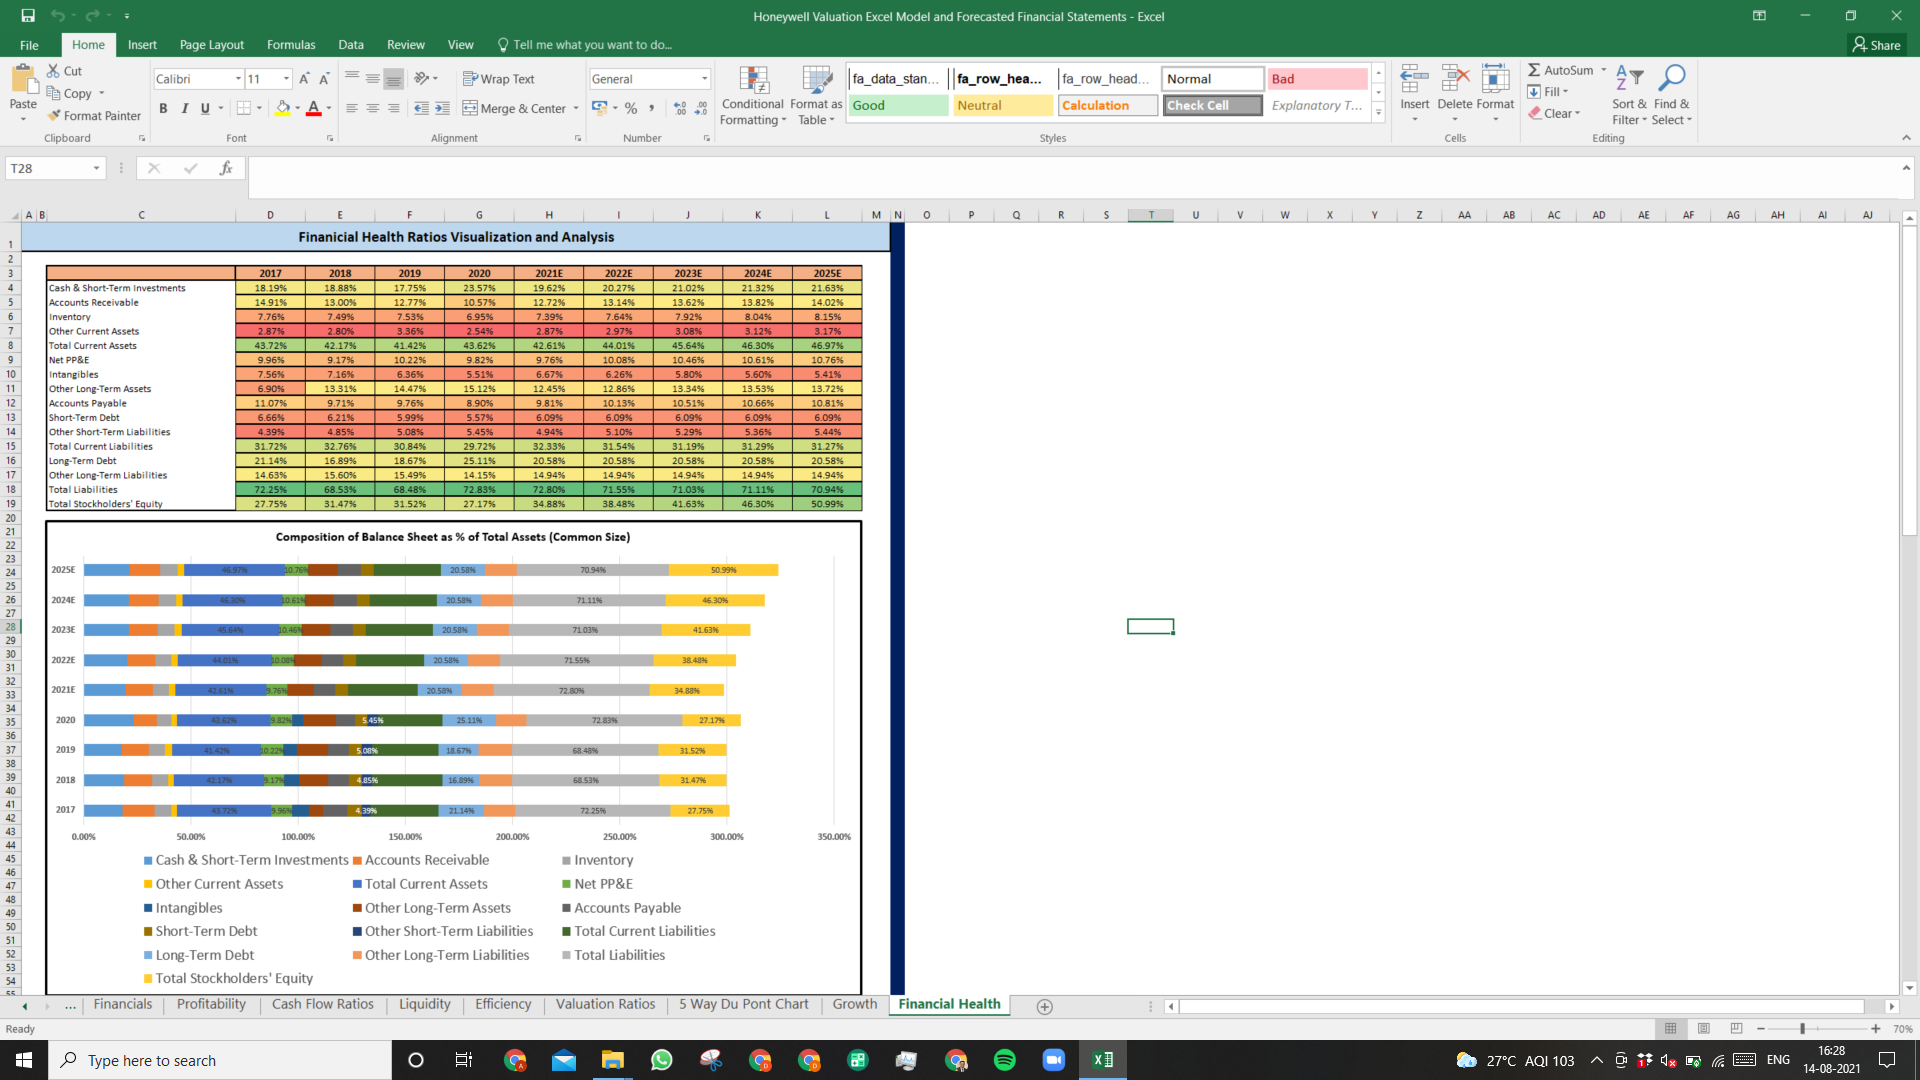Open Sort & Filter menu
This screenshot has width=1920, height=1080.
(x=1629, y=96)
